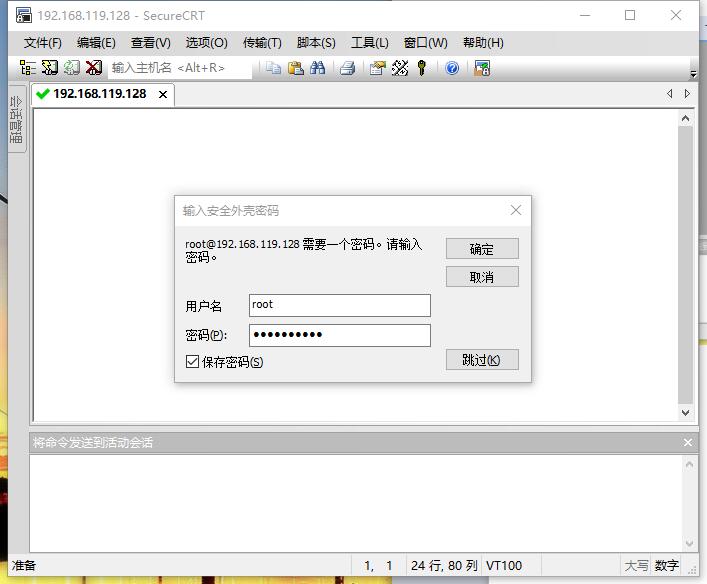Click the green connected checkmark on the session tab
Viewport: 707px width, 584px height.
43,94
